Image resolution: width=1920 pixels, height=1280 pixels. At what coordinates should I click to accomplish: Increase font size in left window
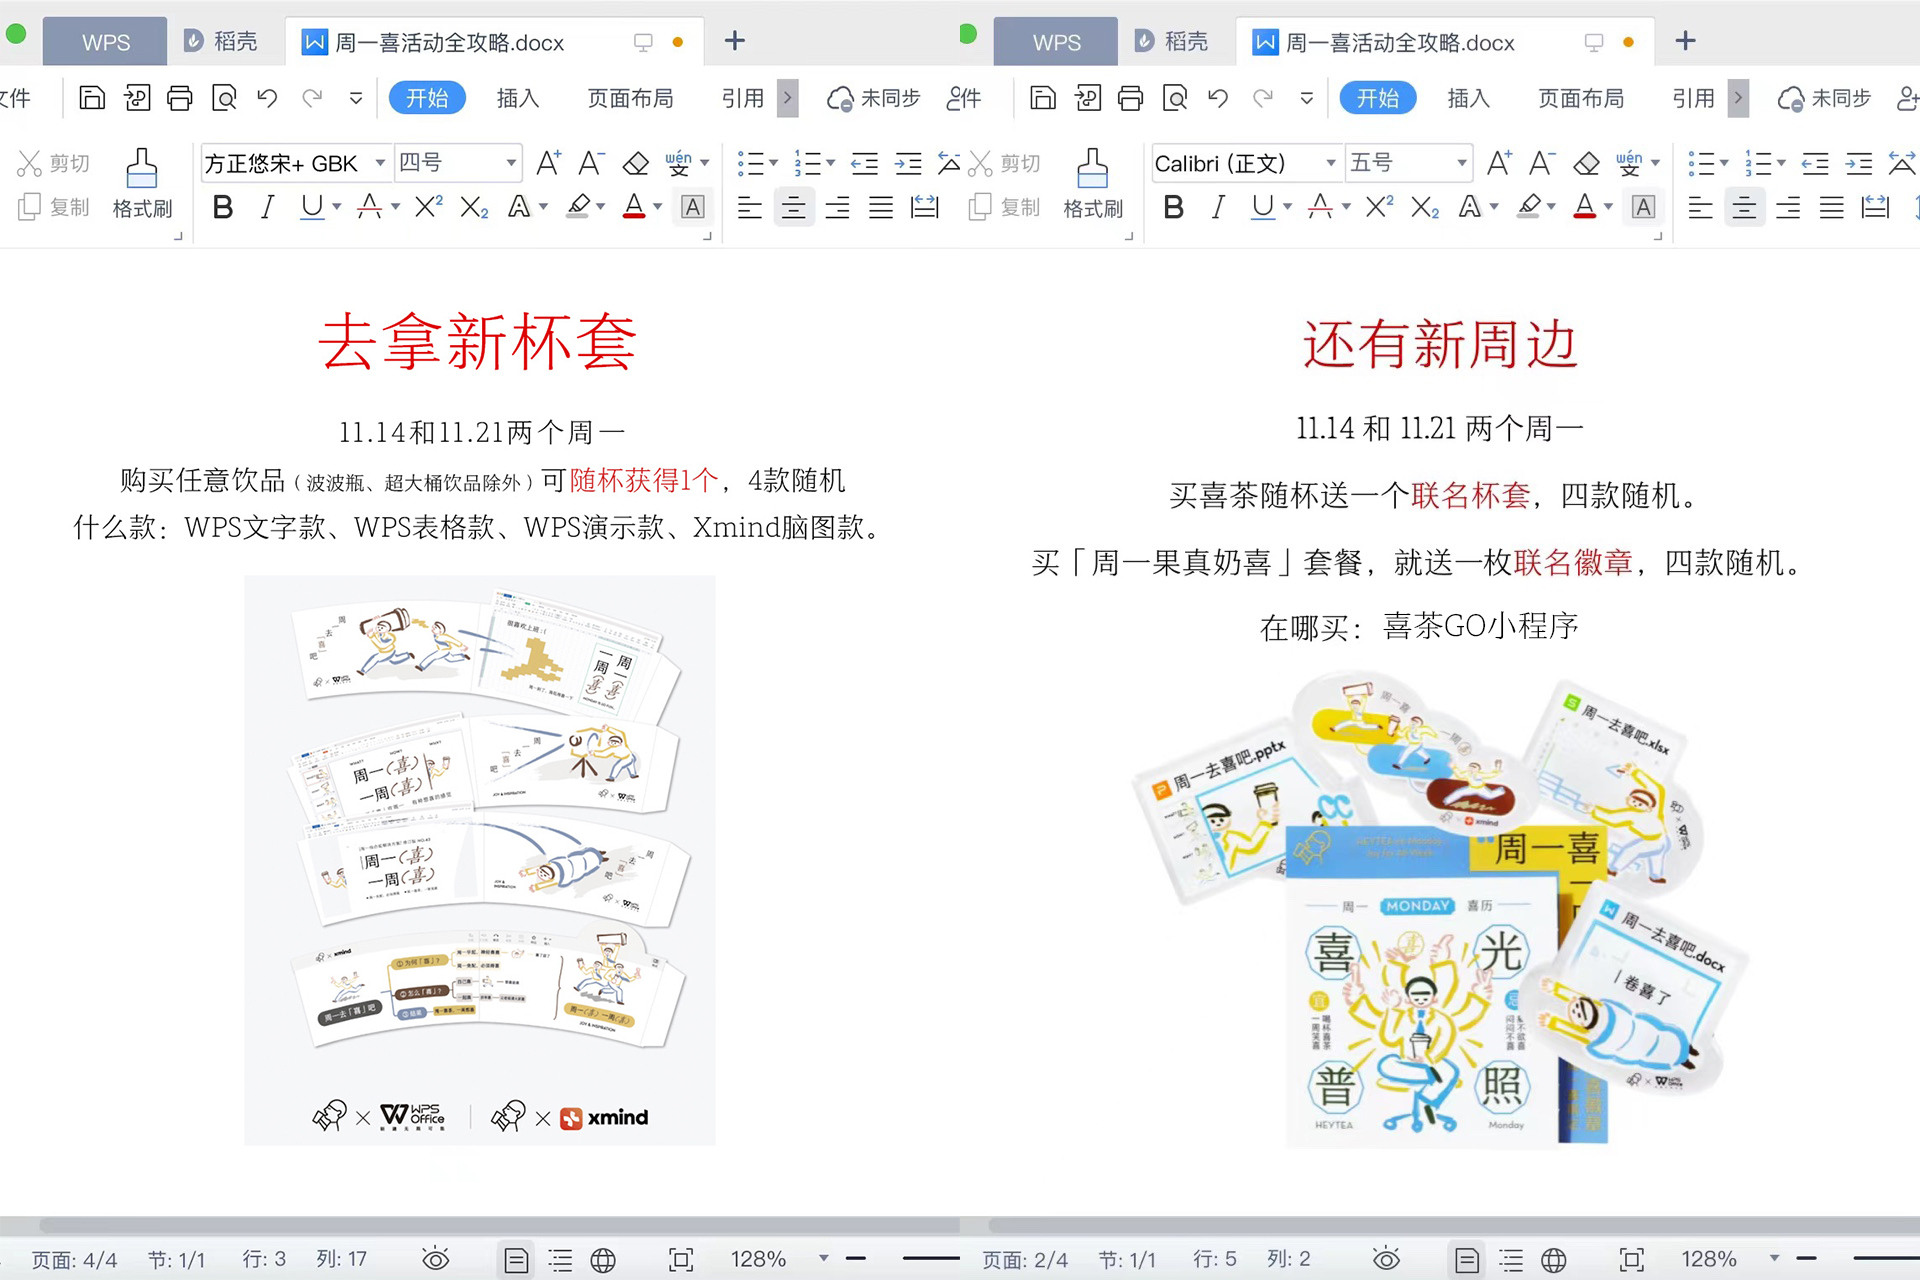[548, 163]
